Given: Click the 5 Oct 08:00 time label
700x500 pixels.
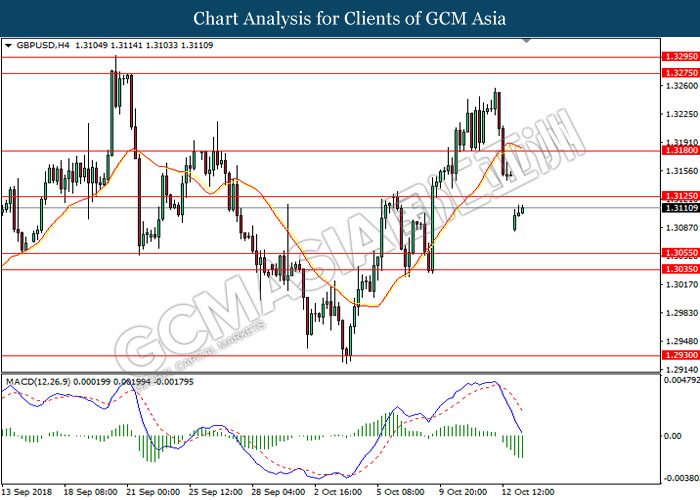Looking at the screenshot, I should [401, 492].
